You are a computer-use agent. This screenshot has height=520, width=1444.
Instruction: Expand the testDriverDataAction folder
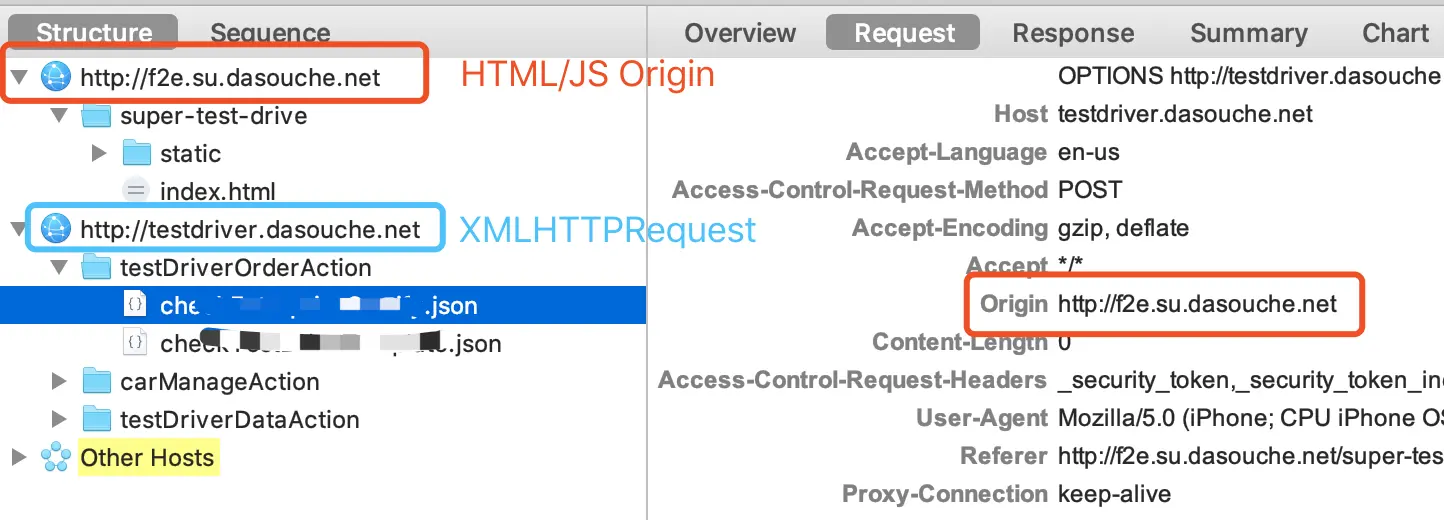[59, 420]
